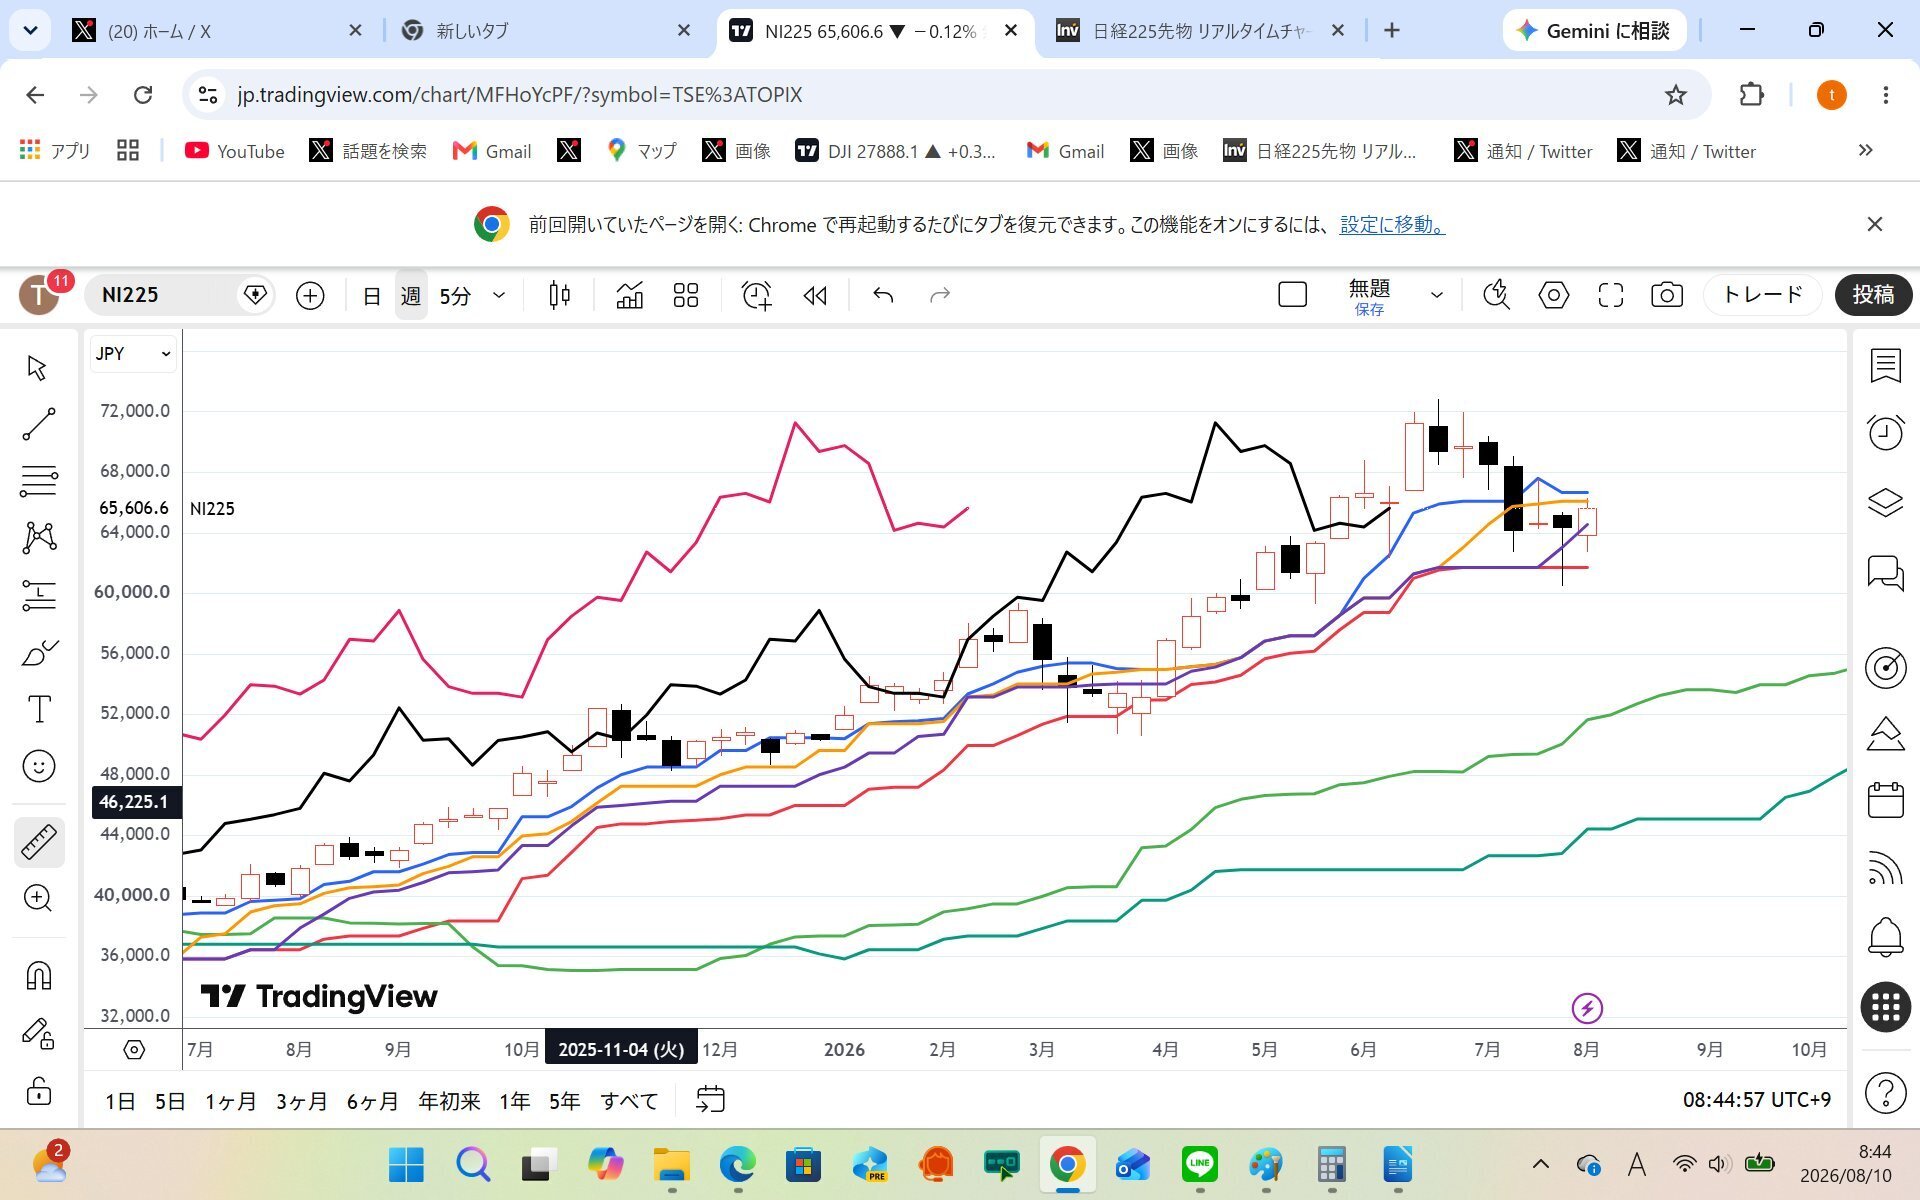Screen dimensions: 1920x1200
Task: Open the candlestick chart type selector
Action: [x=560, y=295]
